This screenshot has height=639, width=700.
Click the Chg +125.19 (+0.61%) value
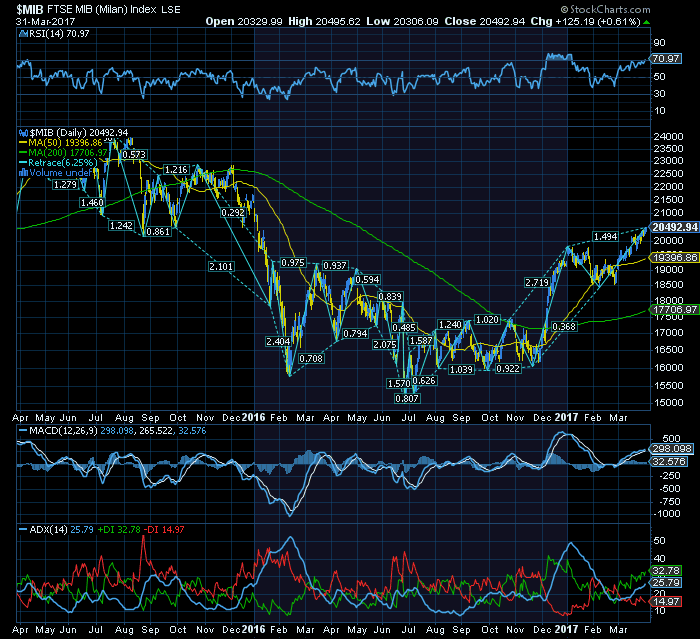[x=586, y=21]
